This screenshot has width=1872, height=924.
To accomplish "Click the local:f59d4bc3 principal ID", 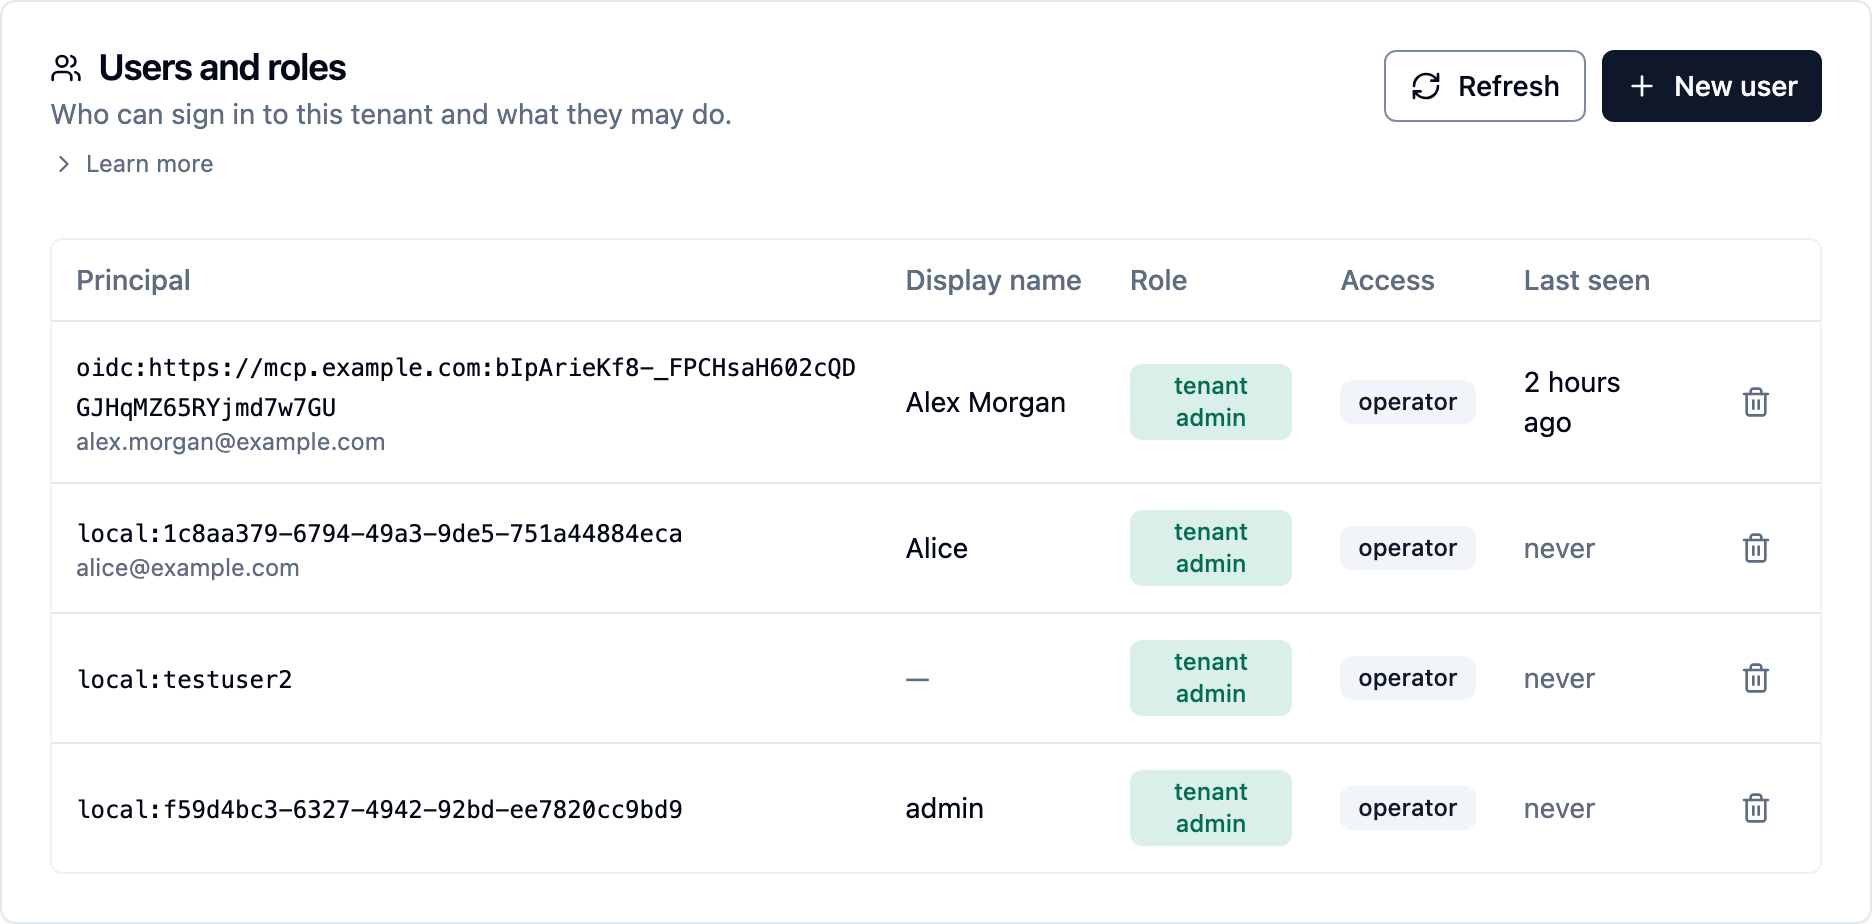I will [380, 809].
